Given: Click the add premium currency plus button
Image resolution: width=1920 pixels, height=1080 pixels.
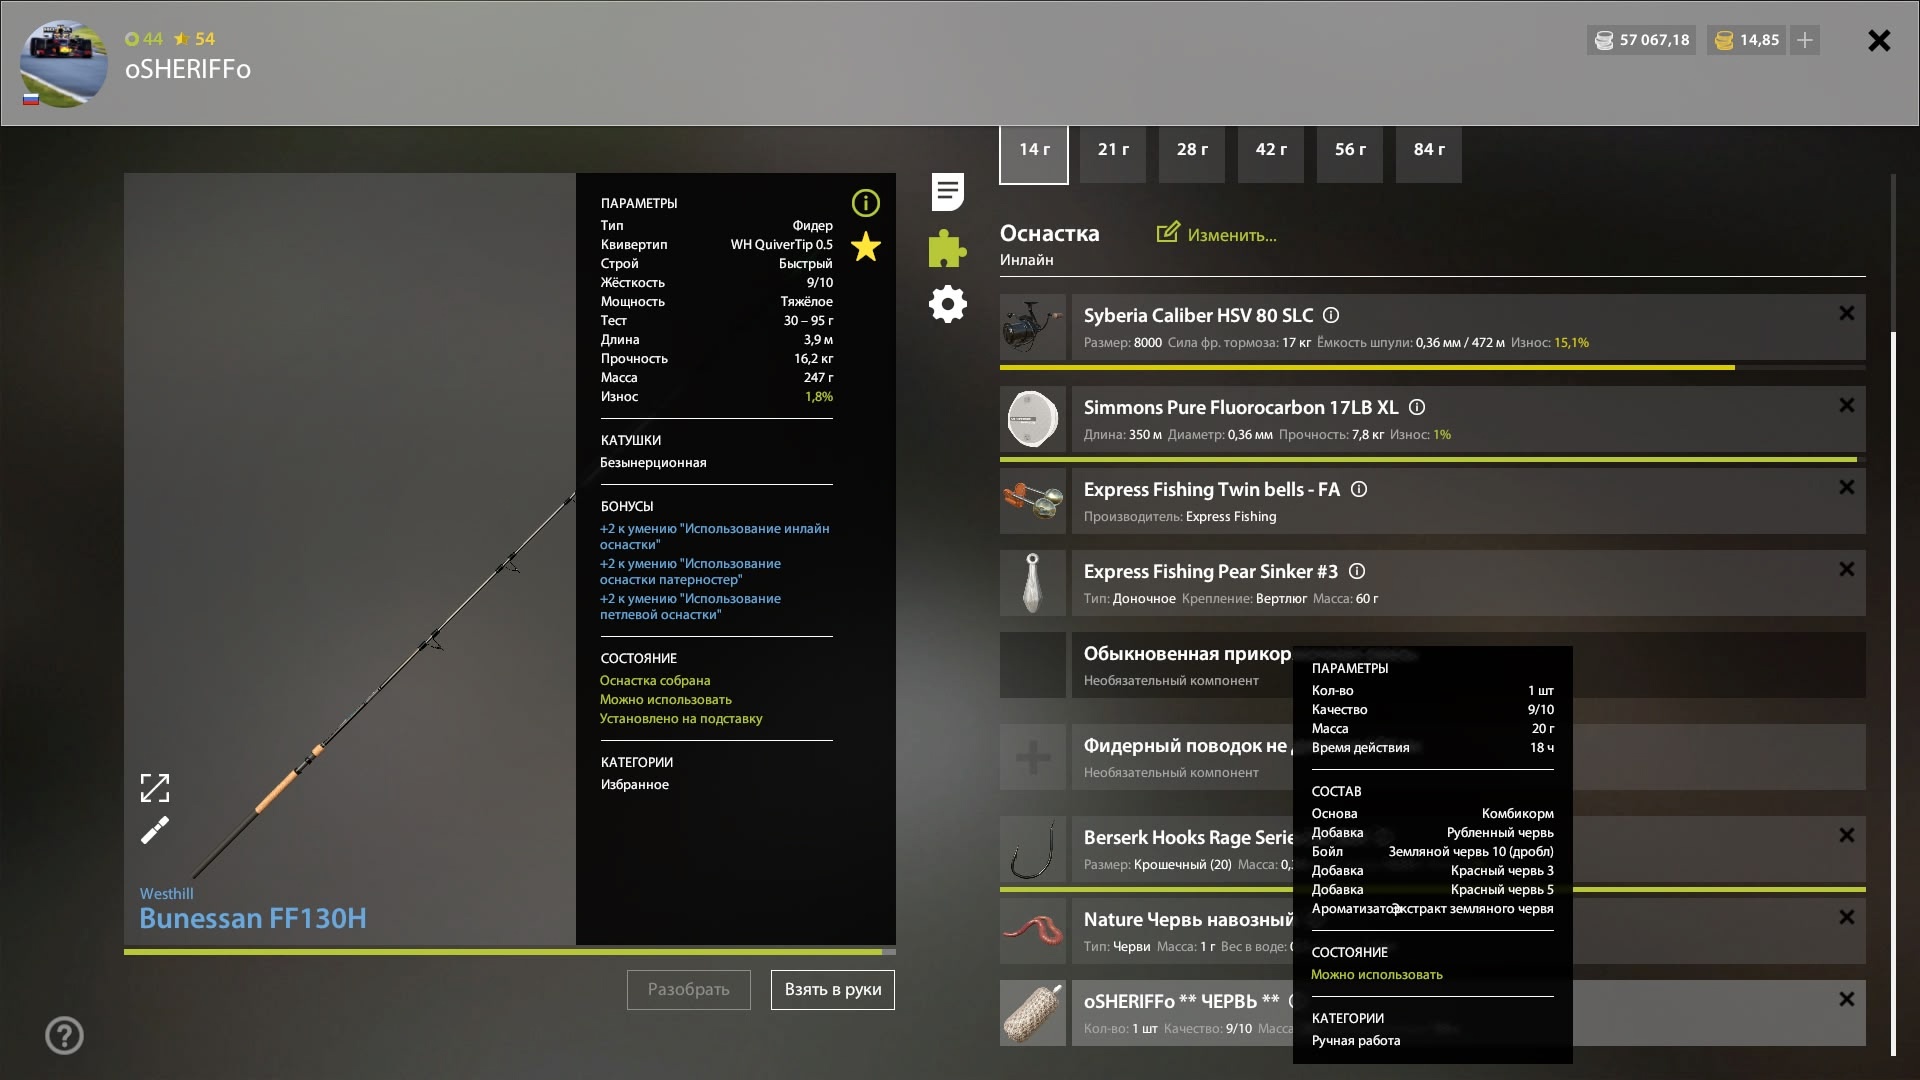Looking at the screenshot, I should [1804, 40].
